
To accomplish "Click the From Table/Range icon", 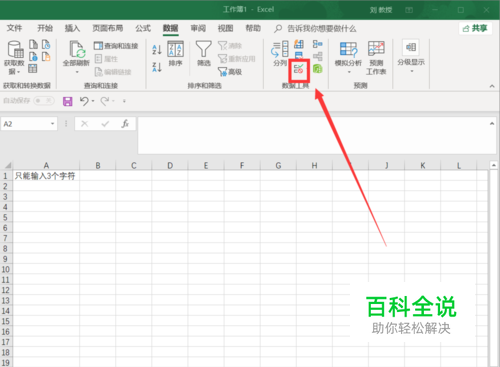I will click(x=33, y=69).
